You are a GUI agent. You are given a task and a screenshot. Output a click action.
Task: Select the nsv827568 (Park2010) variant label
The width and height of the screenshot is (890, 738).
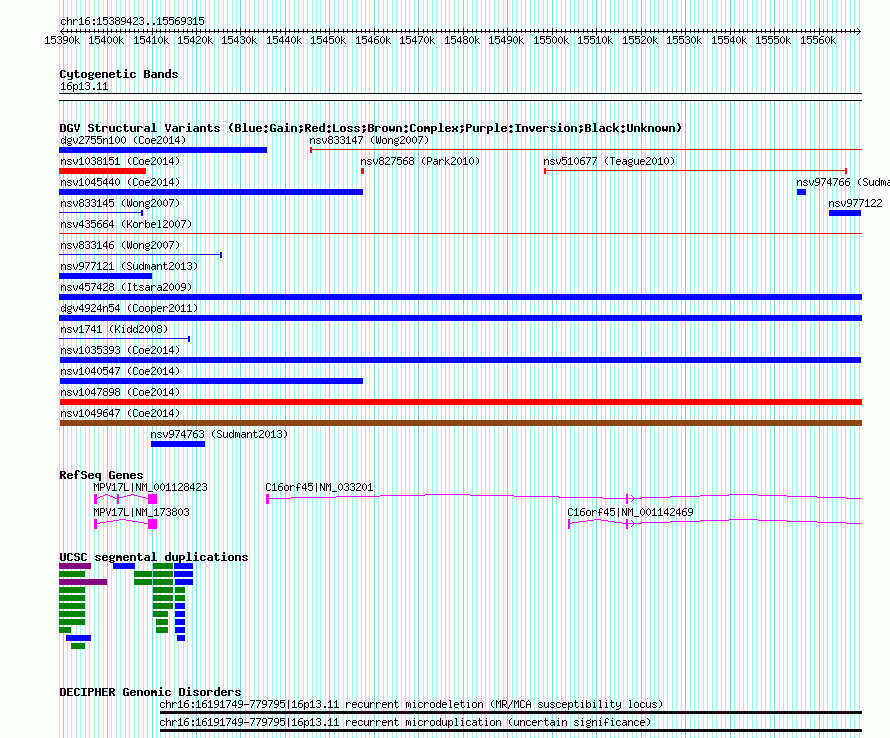[420, 161]
